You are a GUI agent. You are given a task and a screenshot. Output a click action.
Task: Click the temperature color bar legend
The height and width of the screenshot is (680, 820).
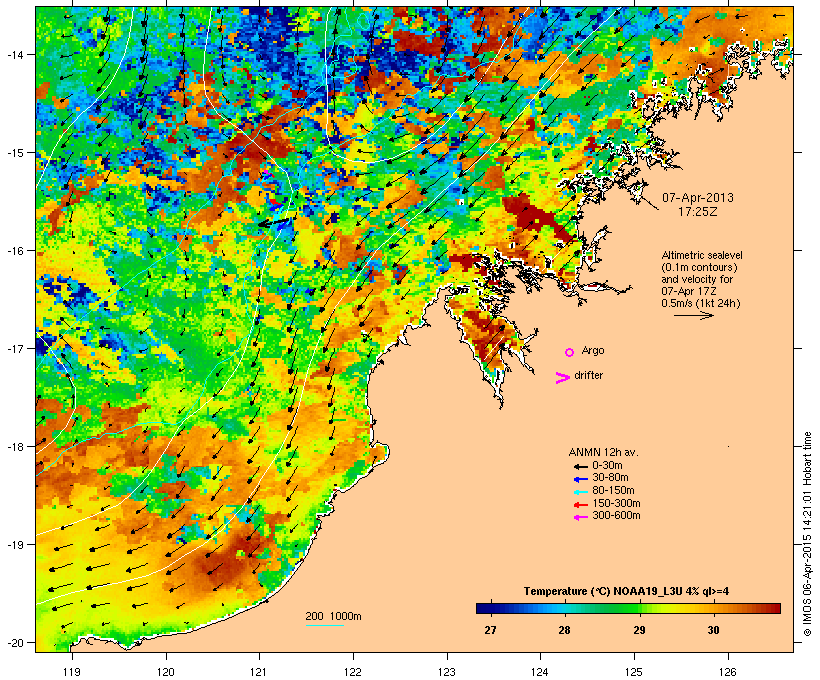pos(628,608)
